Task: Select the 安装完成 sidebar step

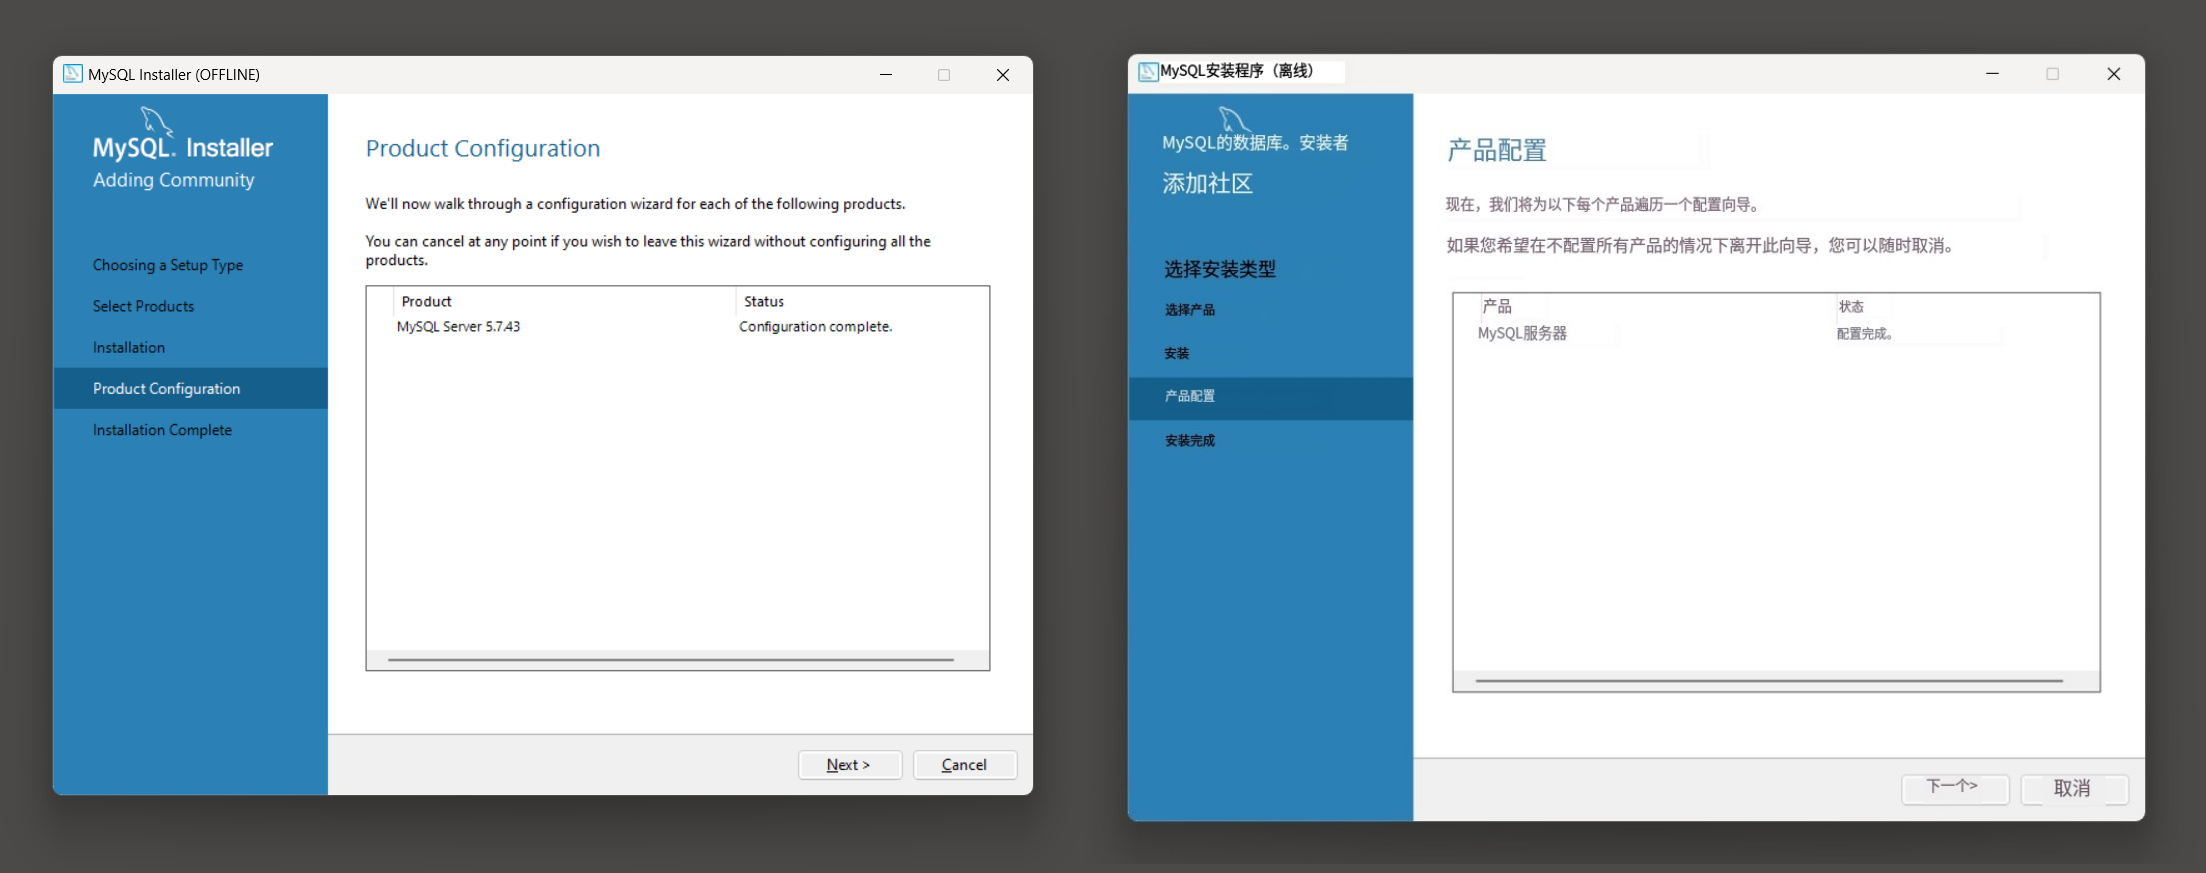Action: 1190,440
